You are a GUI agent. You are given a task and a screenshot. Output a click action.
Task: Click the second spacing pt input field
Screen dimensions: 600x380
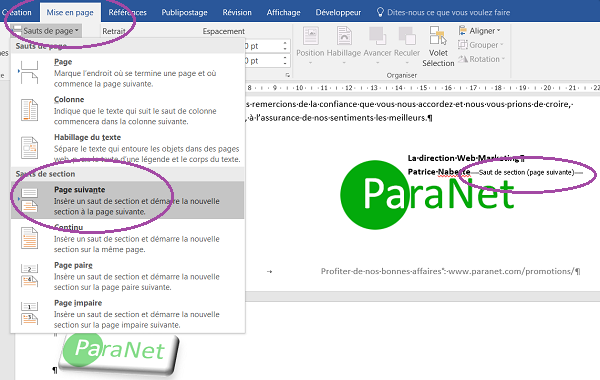click(263, 61)
